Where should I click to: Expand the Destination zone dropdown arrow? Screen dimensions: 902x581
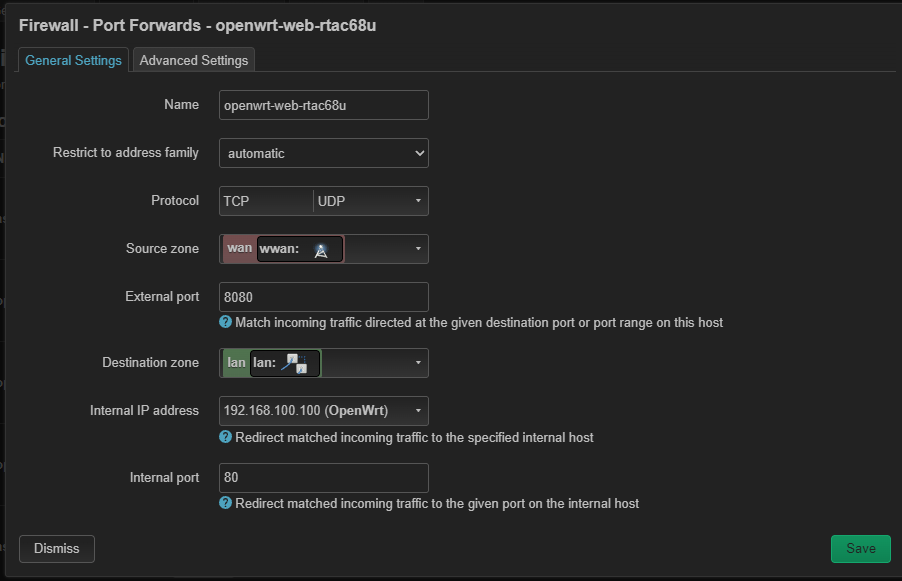coord(418,362)
